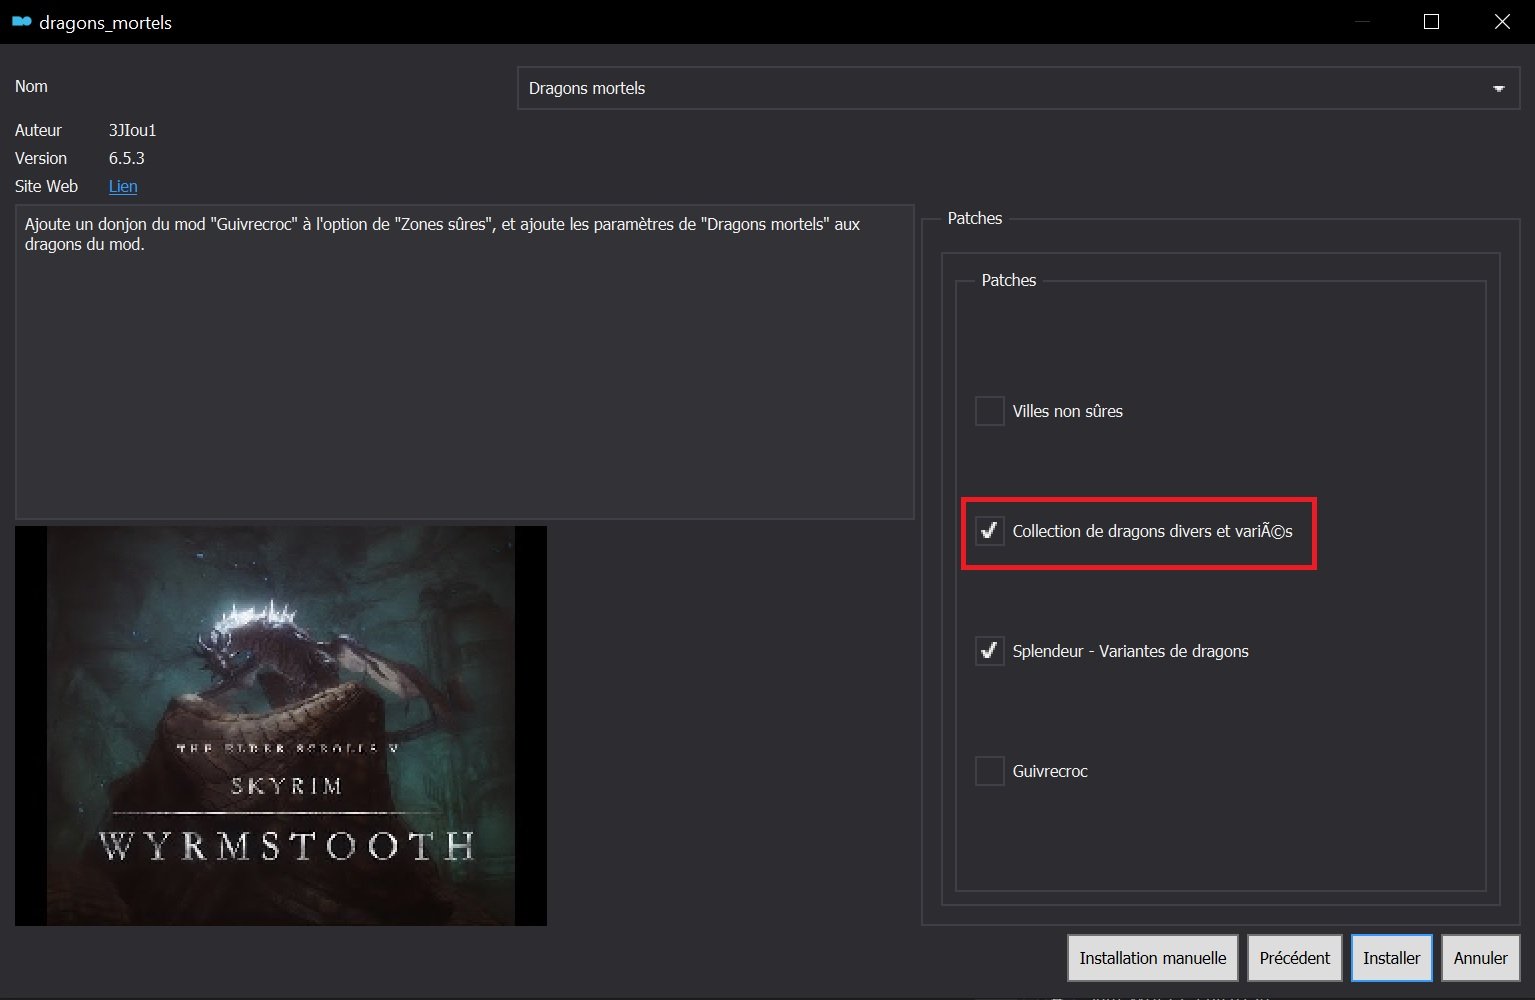Expand the Nom dropdown arrow
Screen dimensions: 1535x1000
coord(1498,89)
